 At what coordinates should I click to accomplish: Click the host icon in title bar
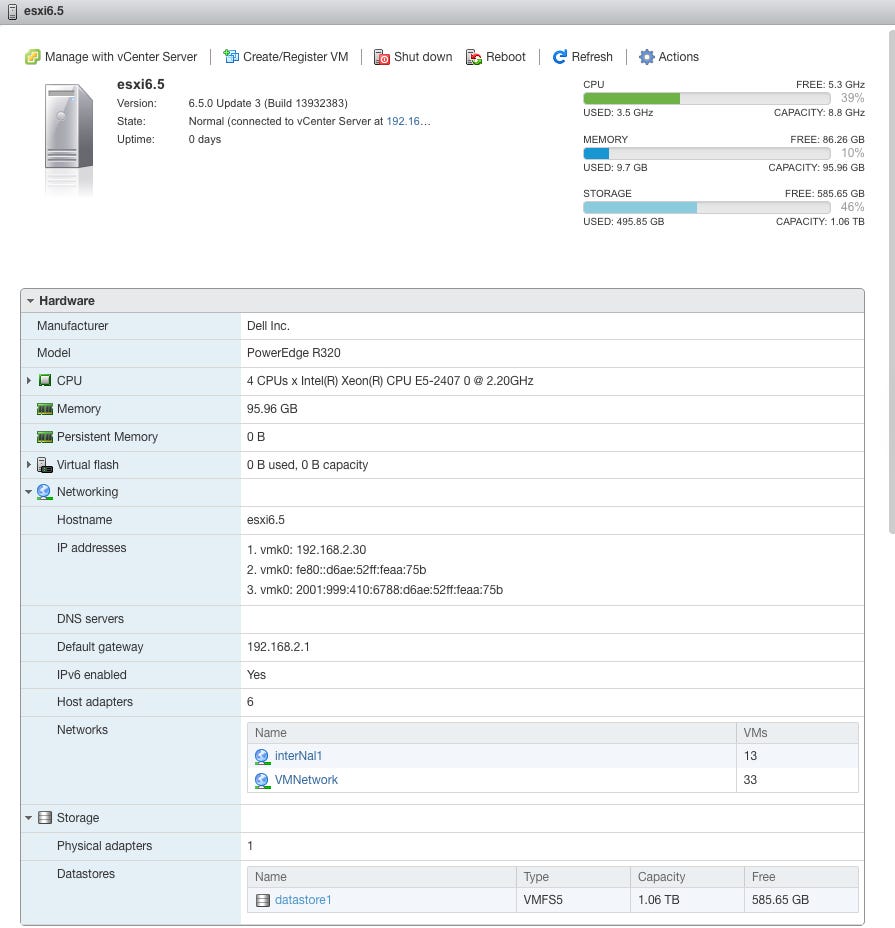(x=12, y=11)
